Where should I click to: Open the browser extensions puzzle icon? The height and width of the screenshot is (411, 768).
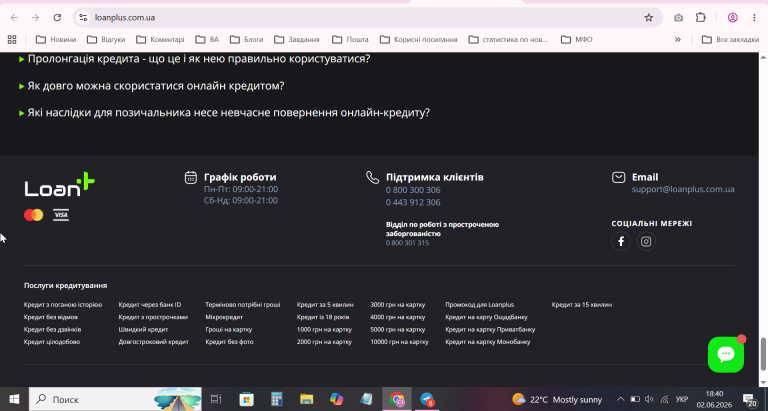[701, 18]
